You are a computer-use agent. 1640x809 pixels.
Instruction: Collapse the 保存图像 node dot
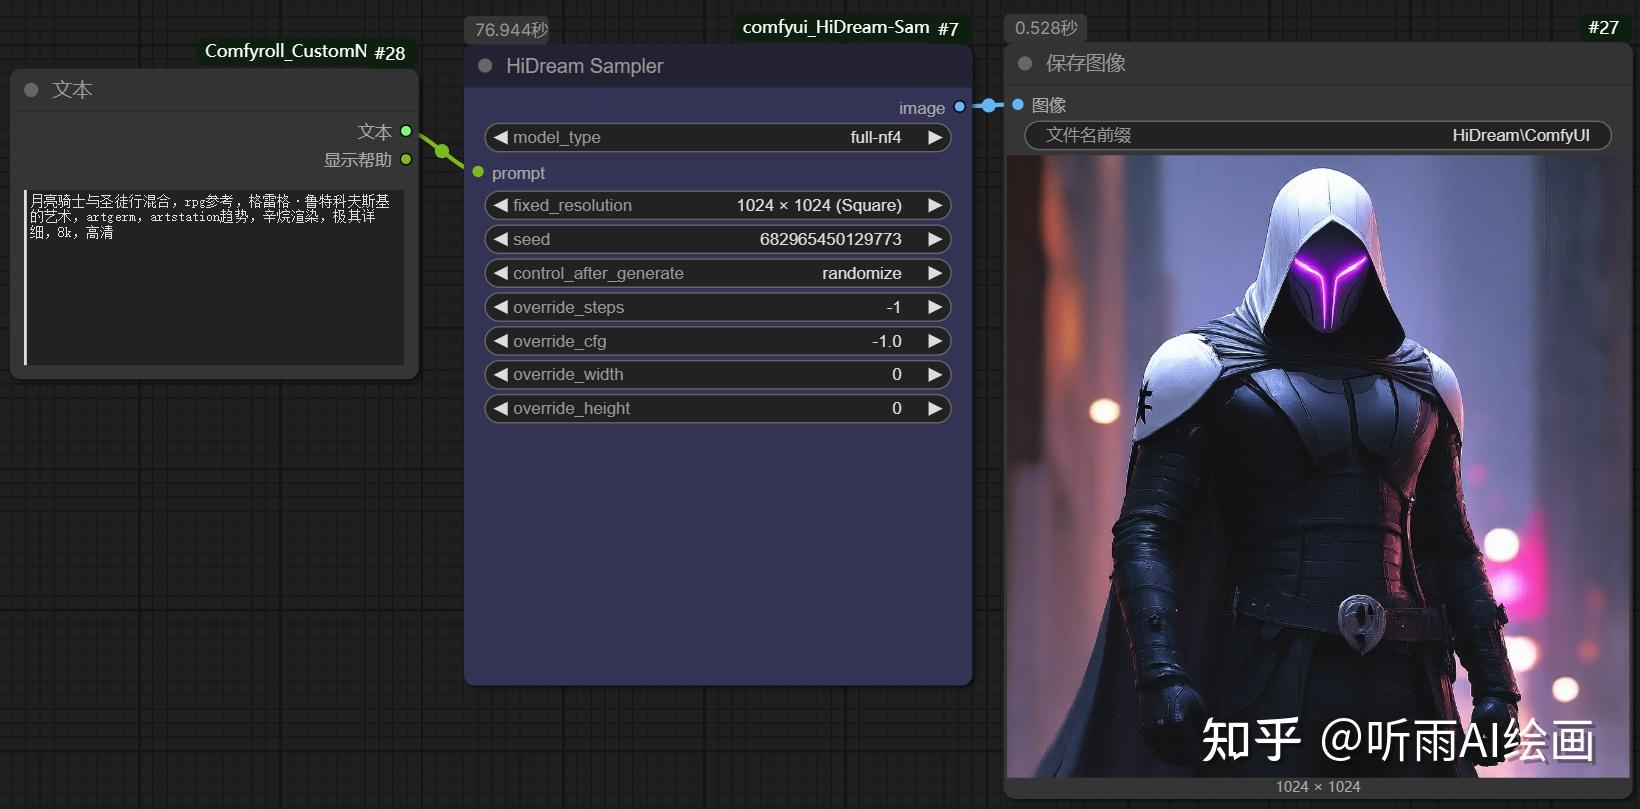pos(1025,64)
